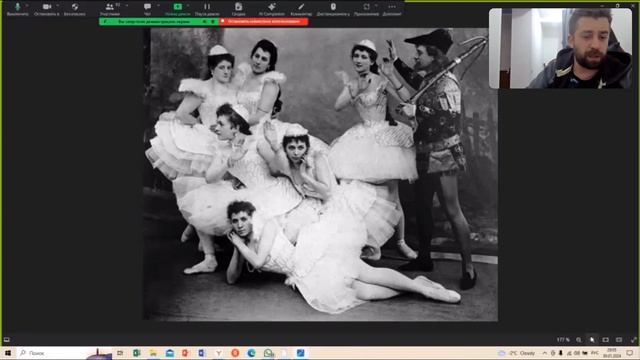Click the 177% zoom level indicator

point(563,340)
